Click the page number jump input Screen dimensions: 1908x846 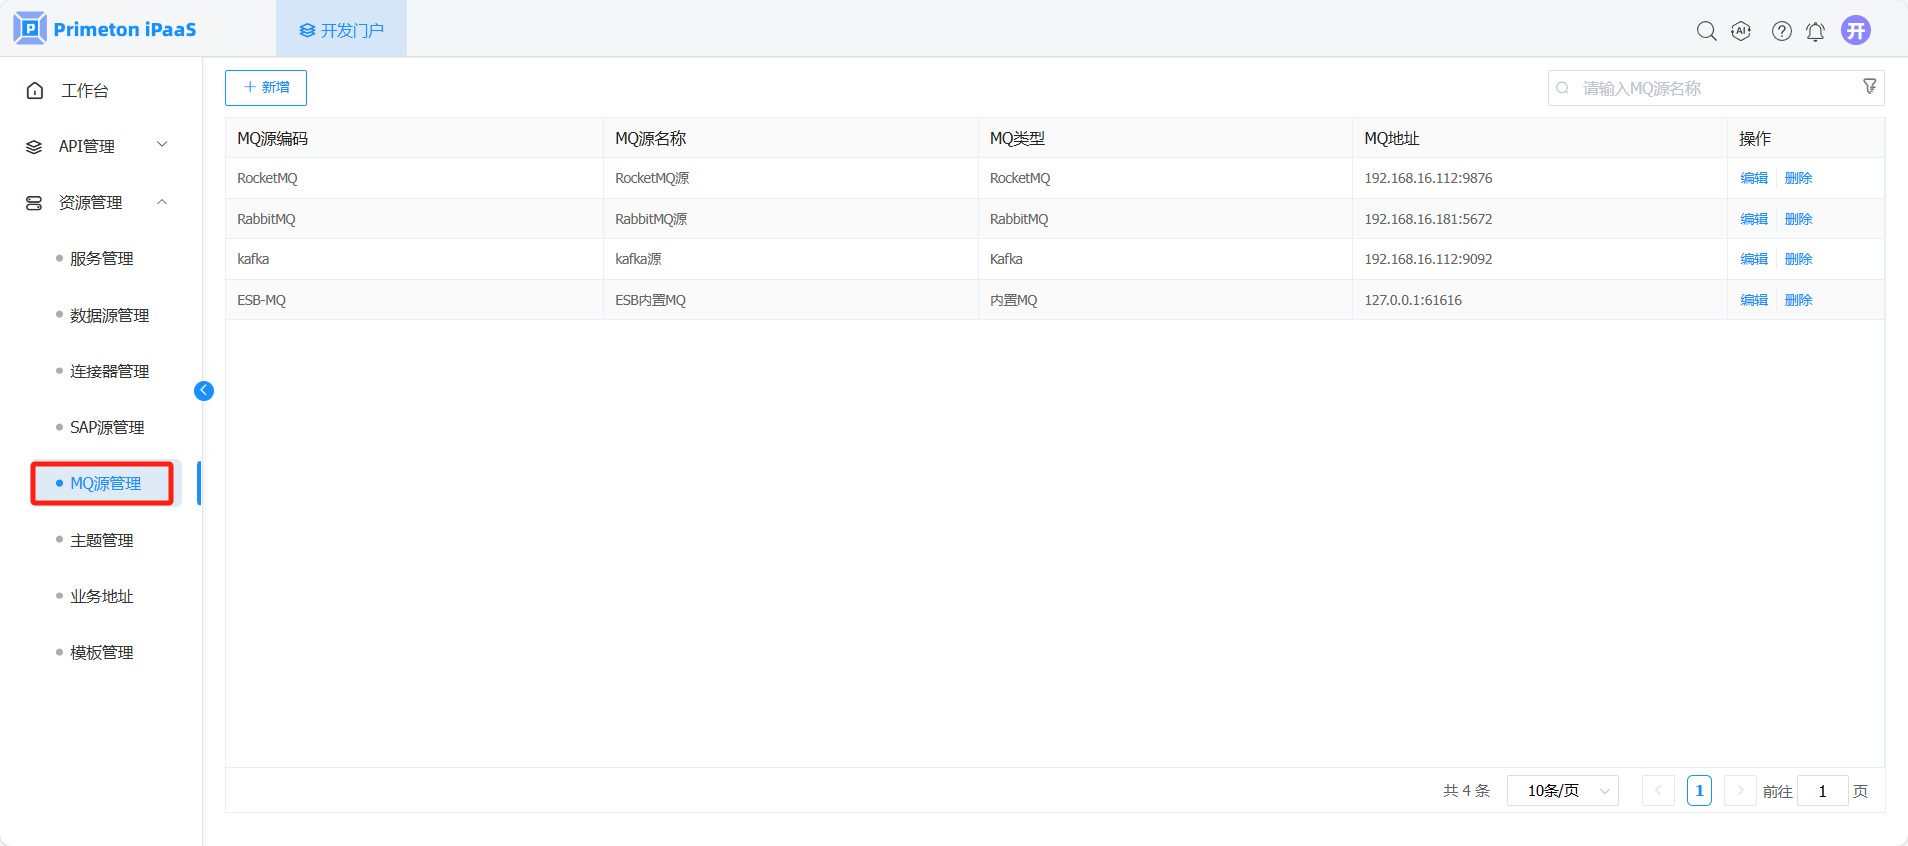click(x=1821, y=791)
